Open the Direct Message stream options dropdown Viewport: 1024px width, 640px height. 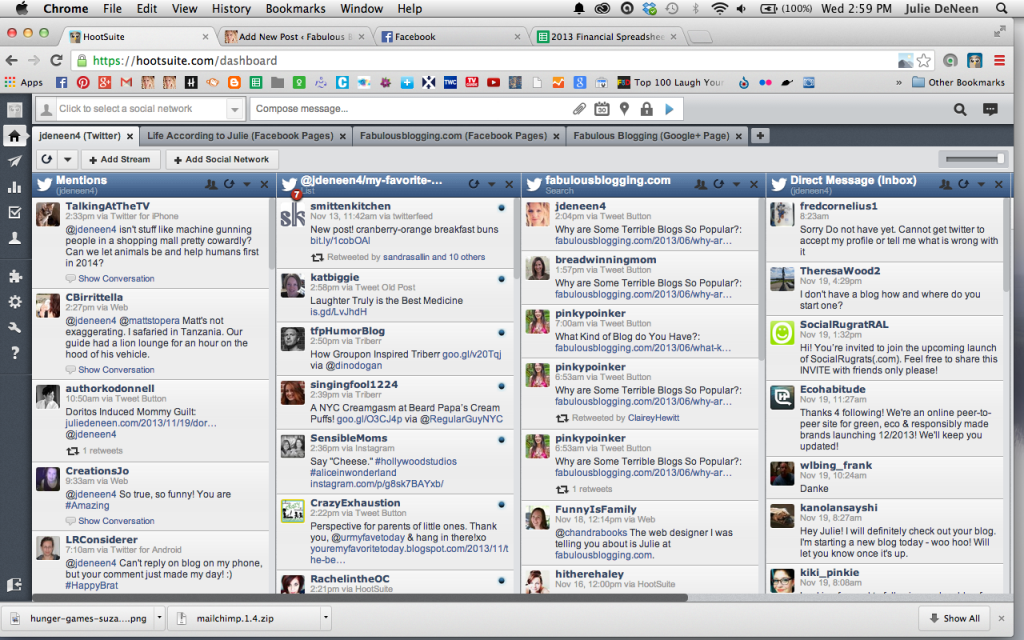981,184
